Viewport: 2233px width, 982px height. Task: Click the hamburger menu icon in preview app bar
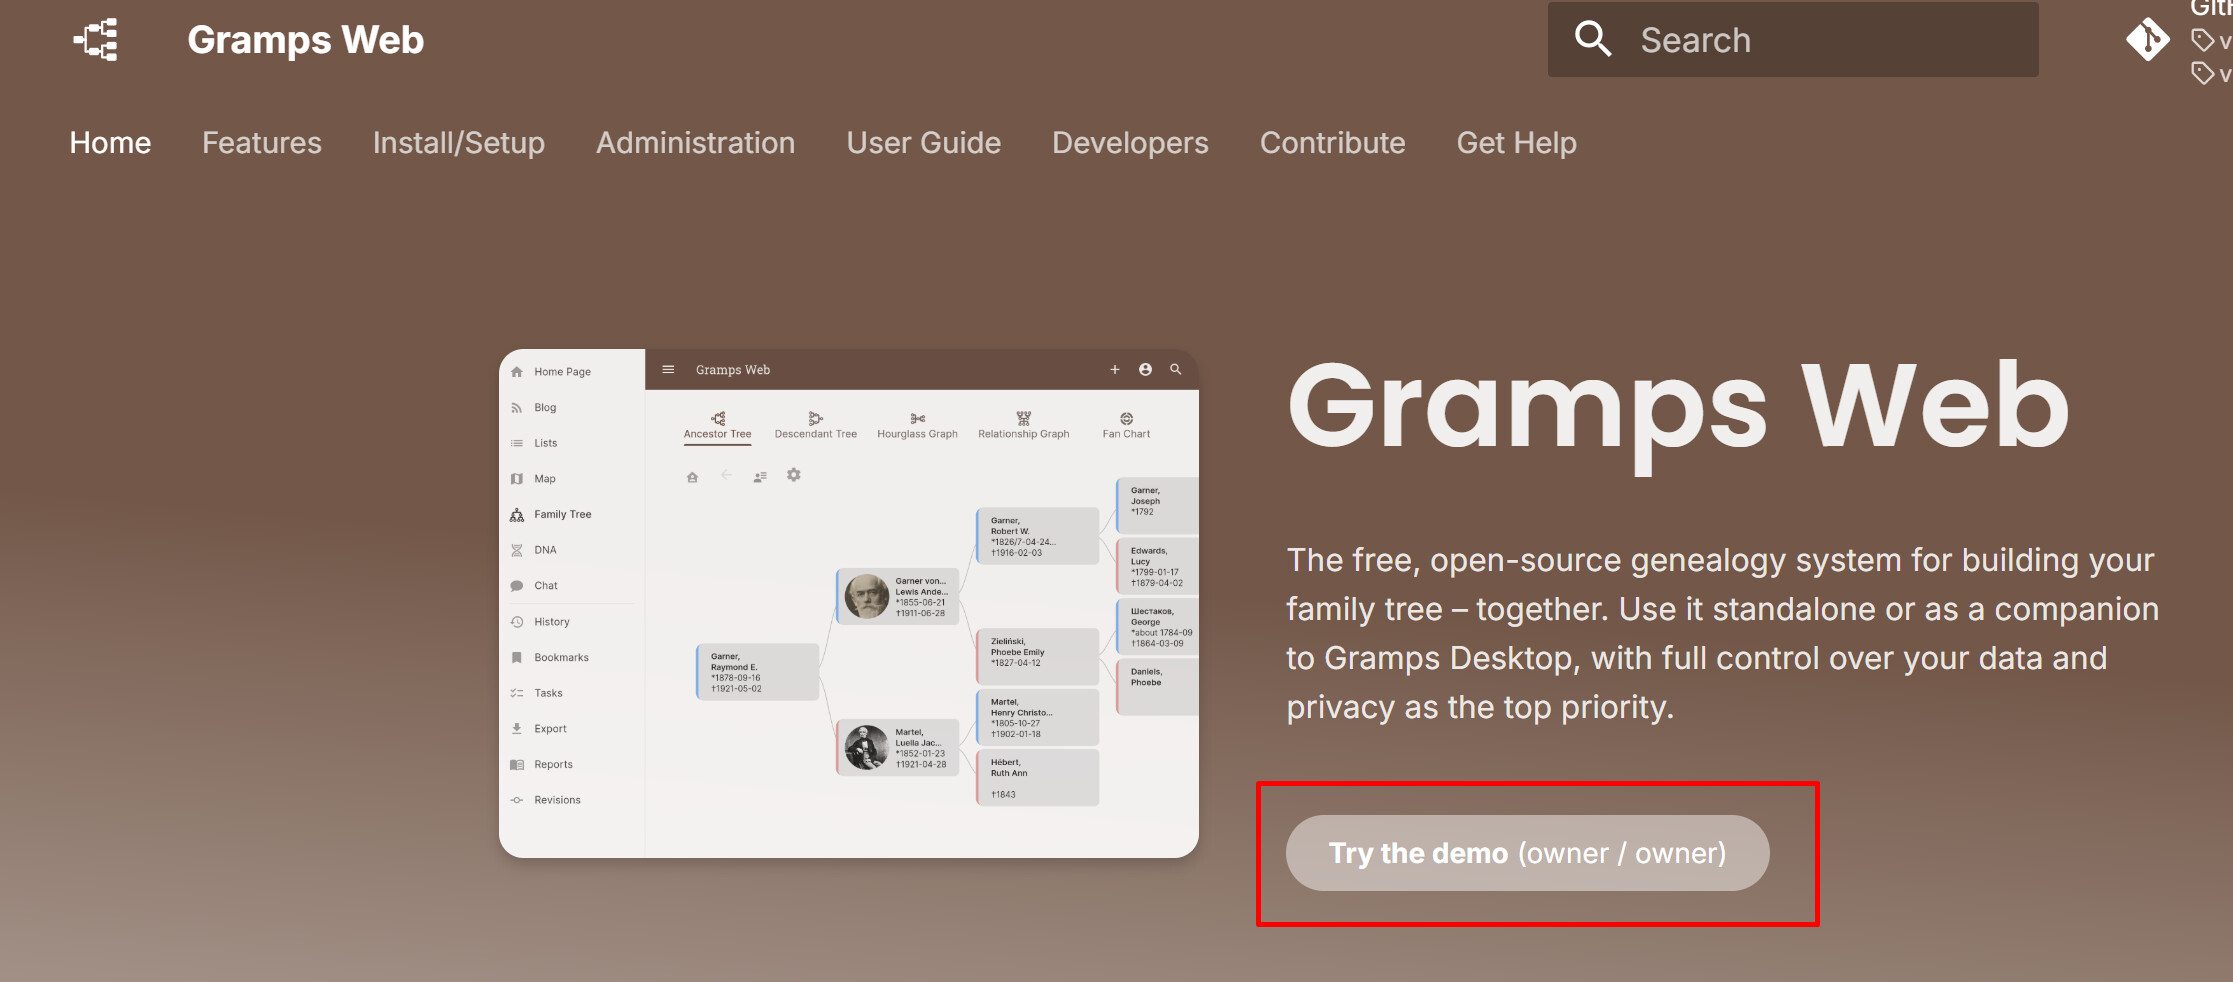668,370
